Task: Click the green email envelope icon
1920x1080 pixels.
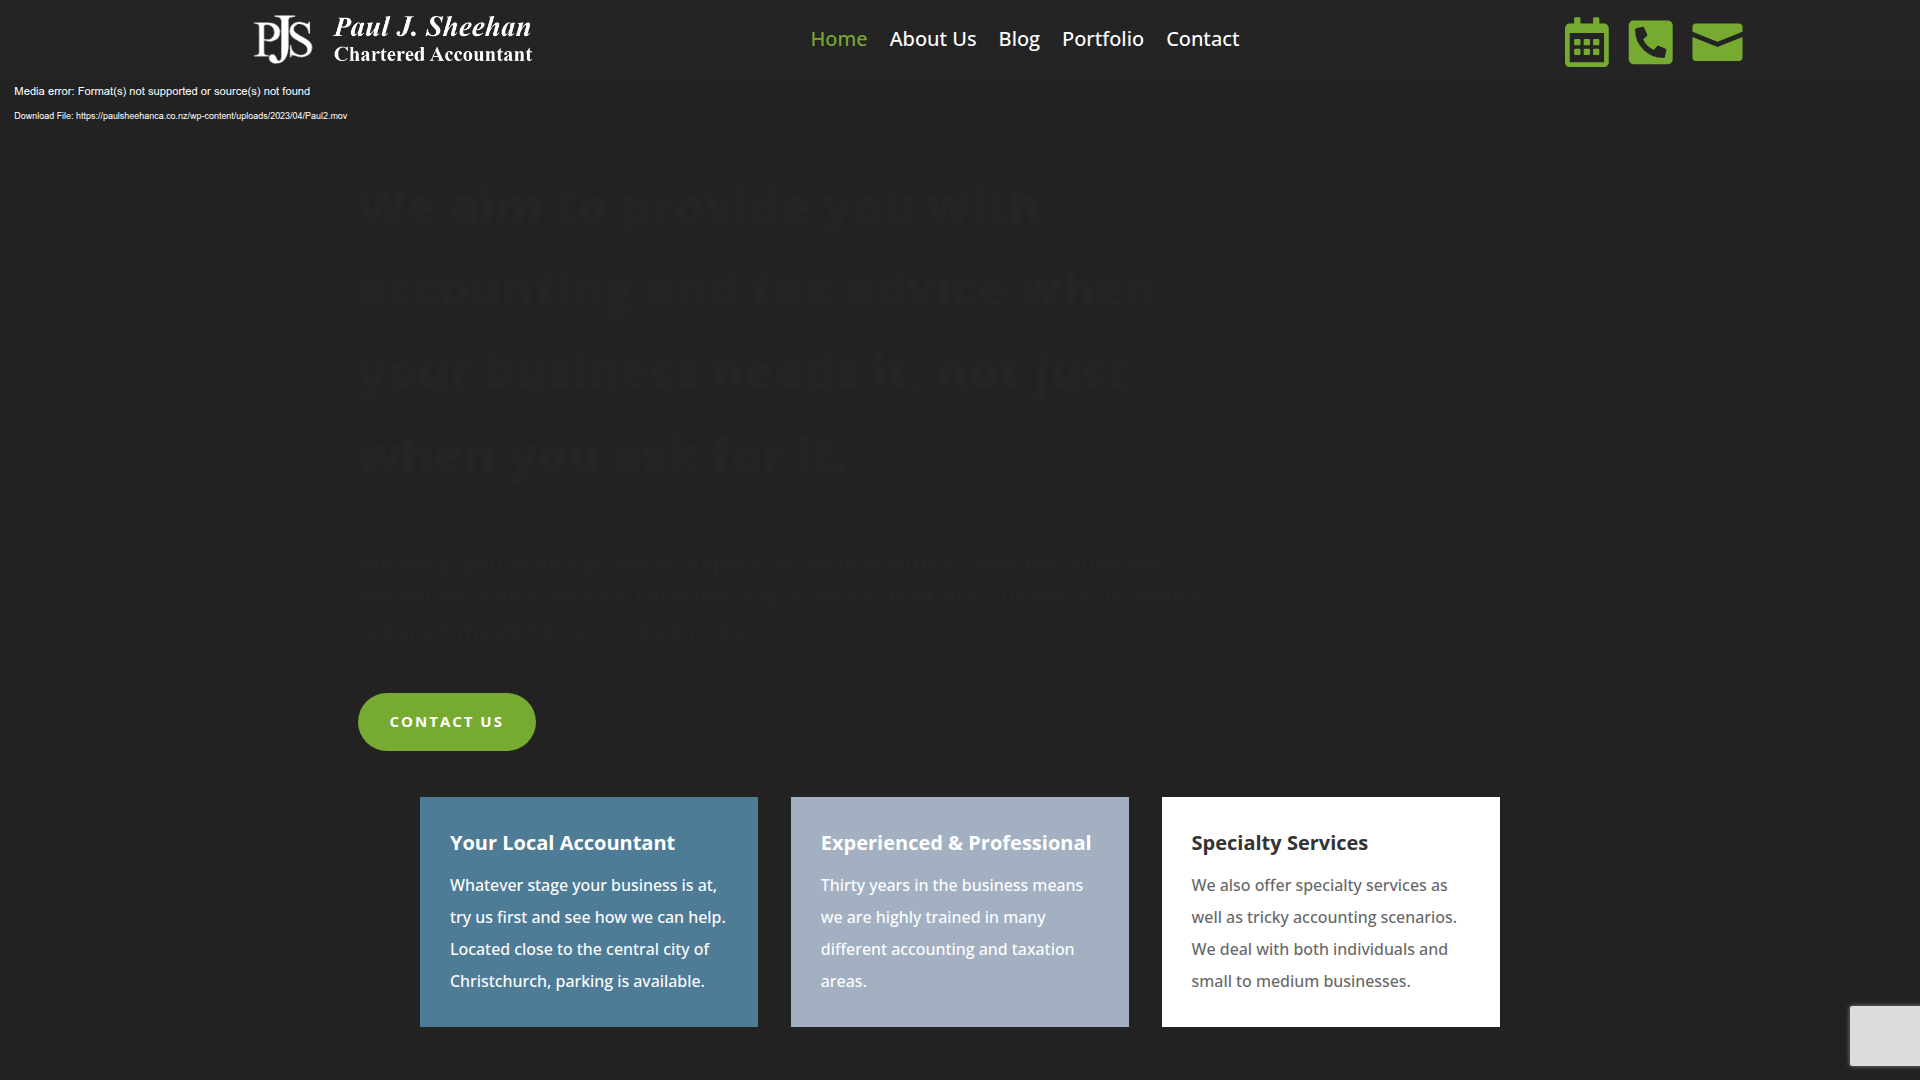Action: point(1717,42)
